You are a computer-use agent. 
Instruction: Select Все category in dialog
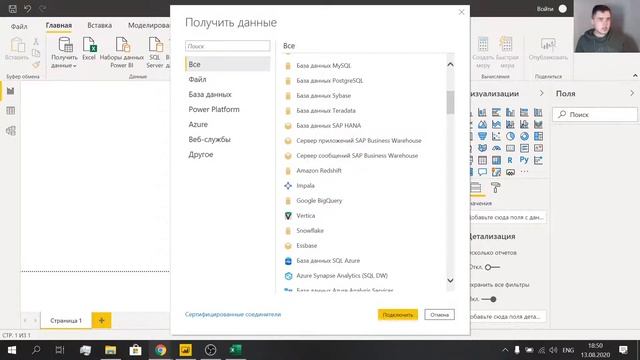tap(227, 64)
